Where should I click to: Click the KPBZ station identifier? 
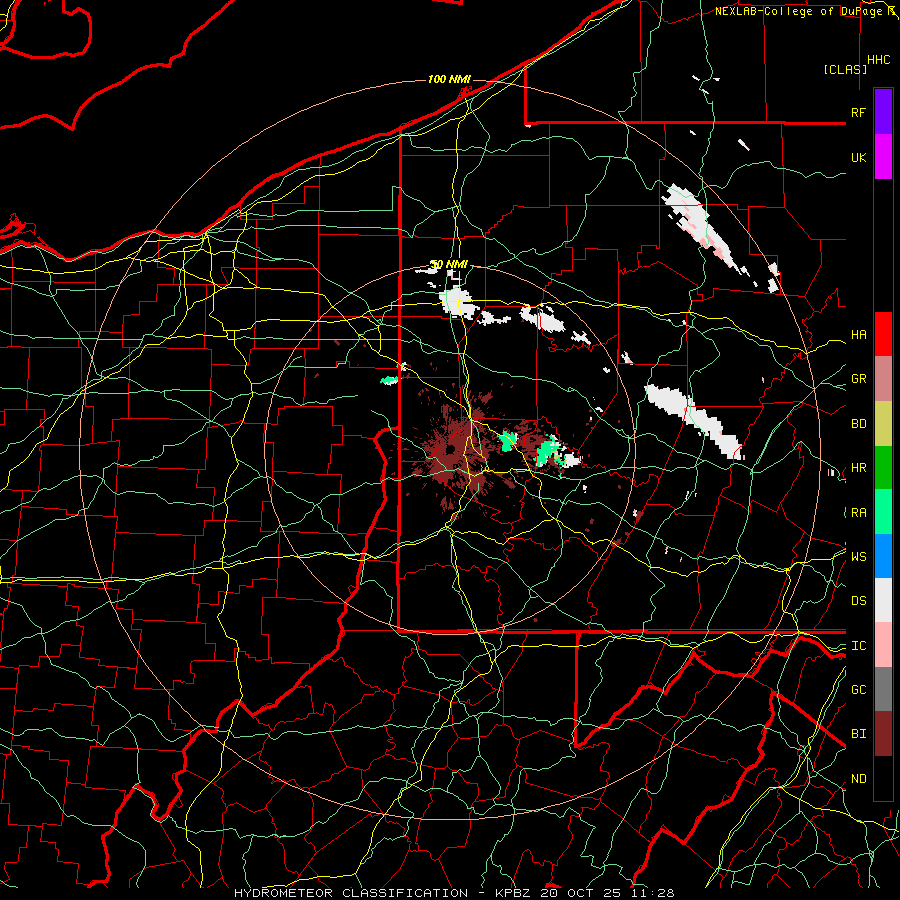click(513, 893)
